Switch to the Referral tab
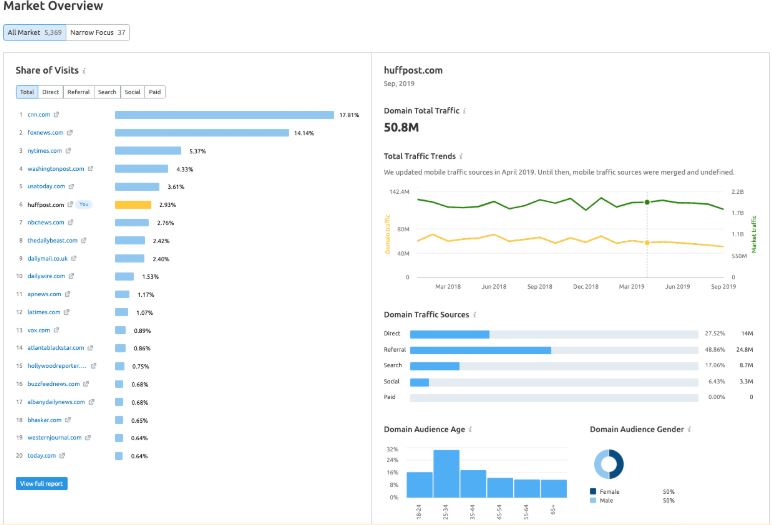772x525 pixels. click(78, 92)
